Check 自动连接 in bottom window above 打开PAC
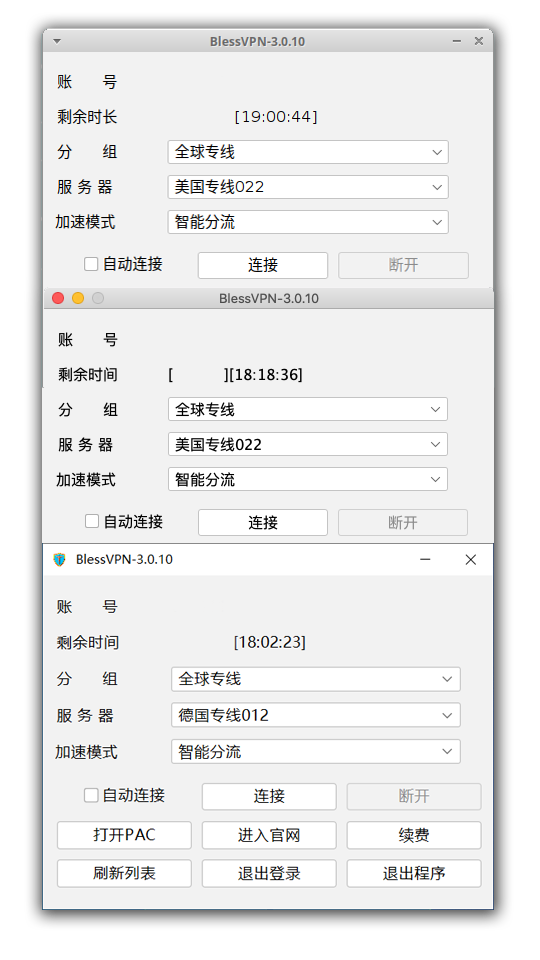Viewport: 540px width, 960px height. pyautogui.click(x=91, y=795)
